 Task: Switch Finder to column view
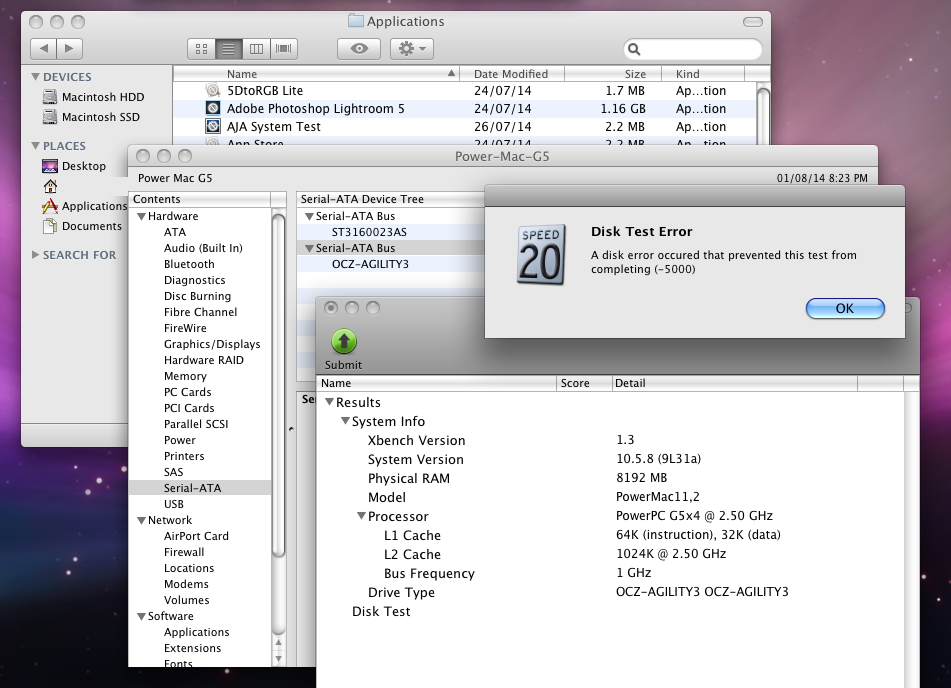(256, 49)
